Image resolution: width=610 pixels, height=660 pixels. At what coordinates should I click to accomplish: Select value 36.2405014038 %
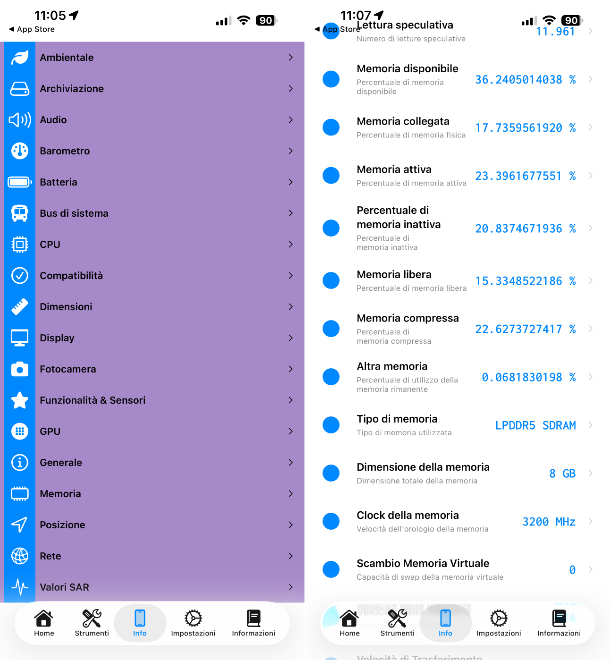pos(525,80)
